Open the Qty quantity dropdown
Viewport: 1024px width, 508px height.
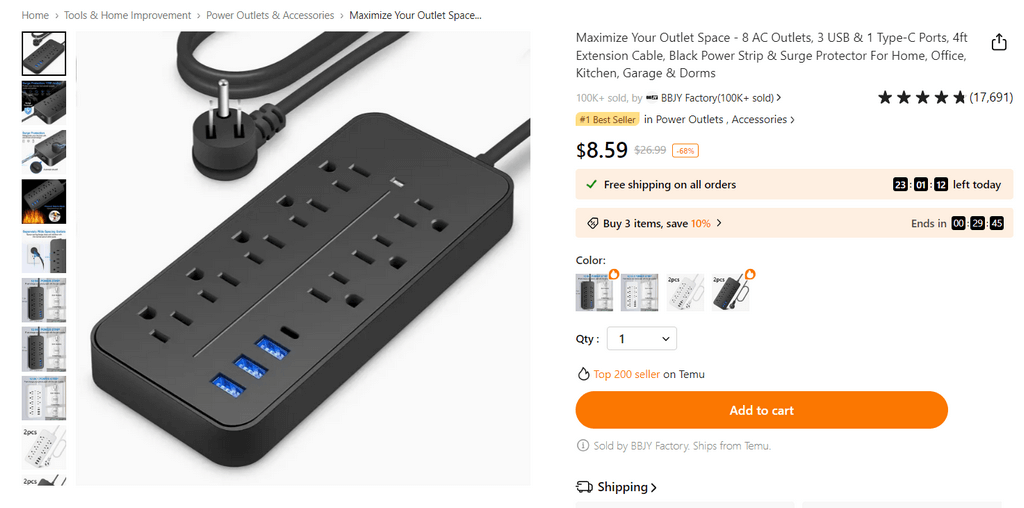coord(642,339)
